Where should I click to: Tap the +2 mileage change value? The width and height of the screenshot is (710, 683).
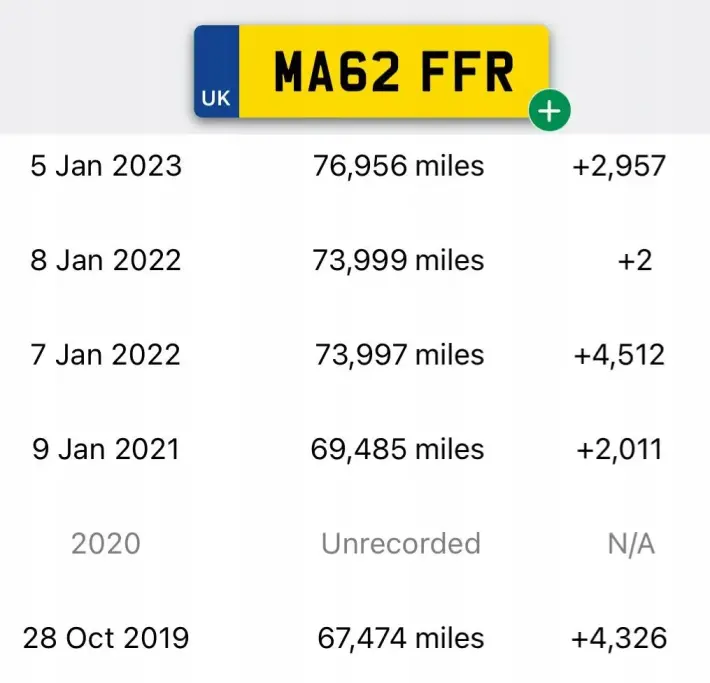click(635, 260)
